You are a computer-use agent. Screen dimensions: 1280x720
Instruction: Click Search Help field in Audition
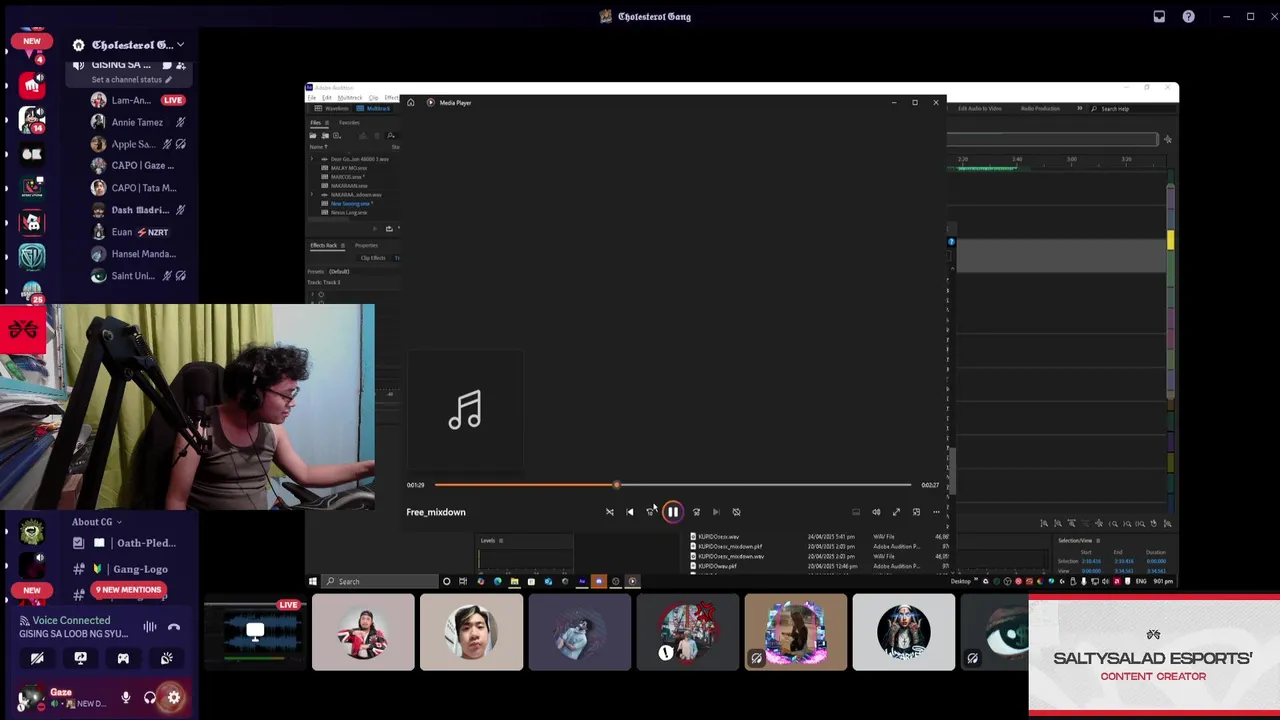click(x=1130, y=108)
